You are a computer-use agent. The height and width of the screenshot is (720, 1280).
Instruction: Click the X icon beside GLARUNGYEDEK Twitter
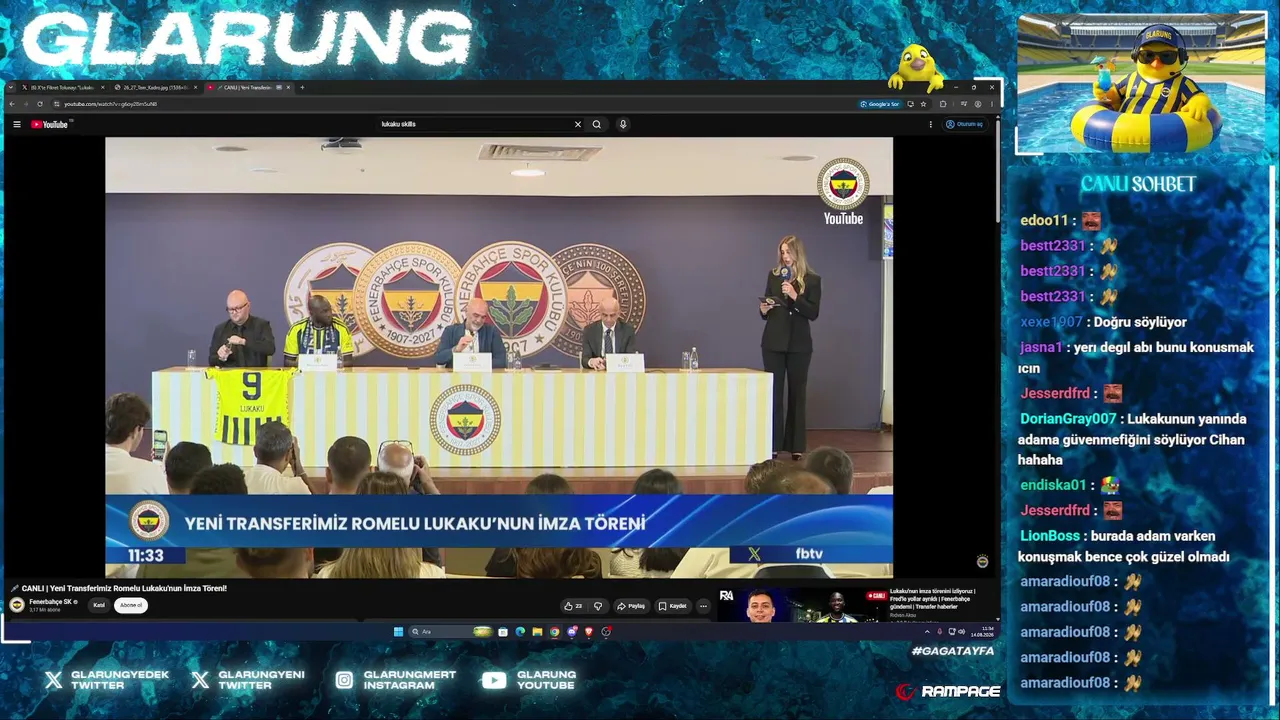tap(54, 680)
